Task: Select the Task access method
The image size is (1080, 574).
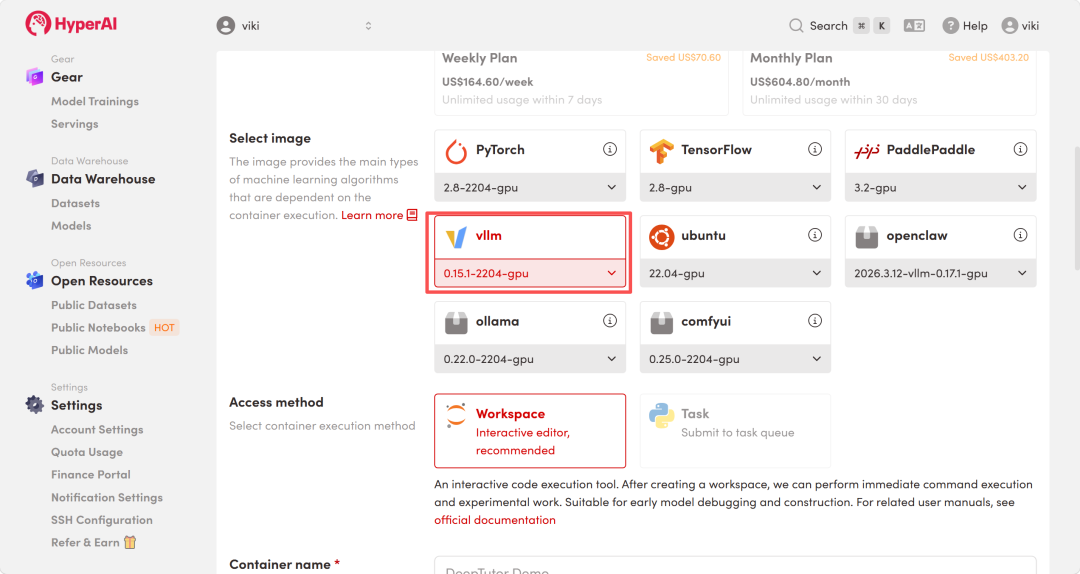Action: coord(735,431)
